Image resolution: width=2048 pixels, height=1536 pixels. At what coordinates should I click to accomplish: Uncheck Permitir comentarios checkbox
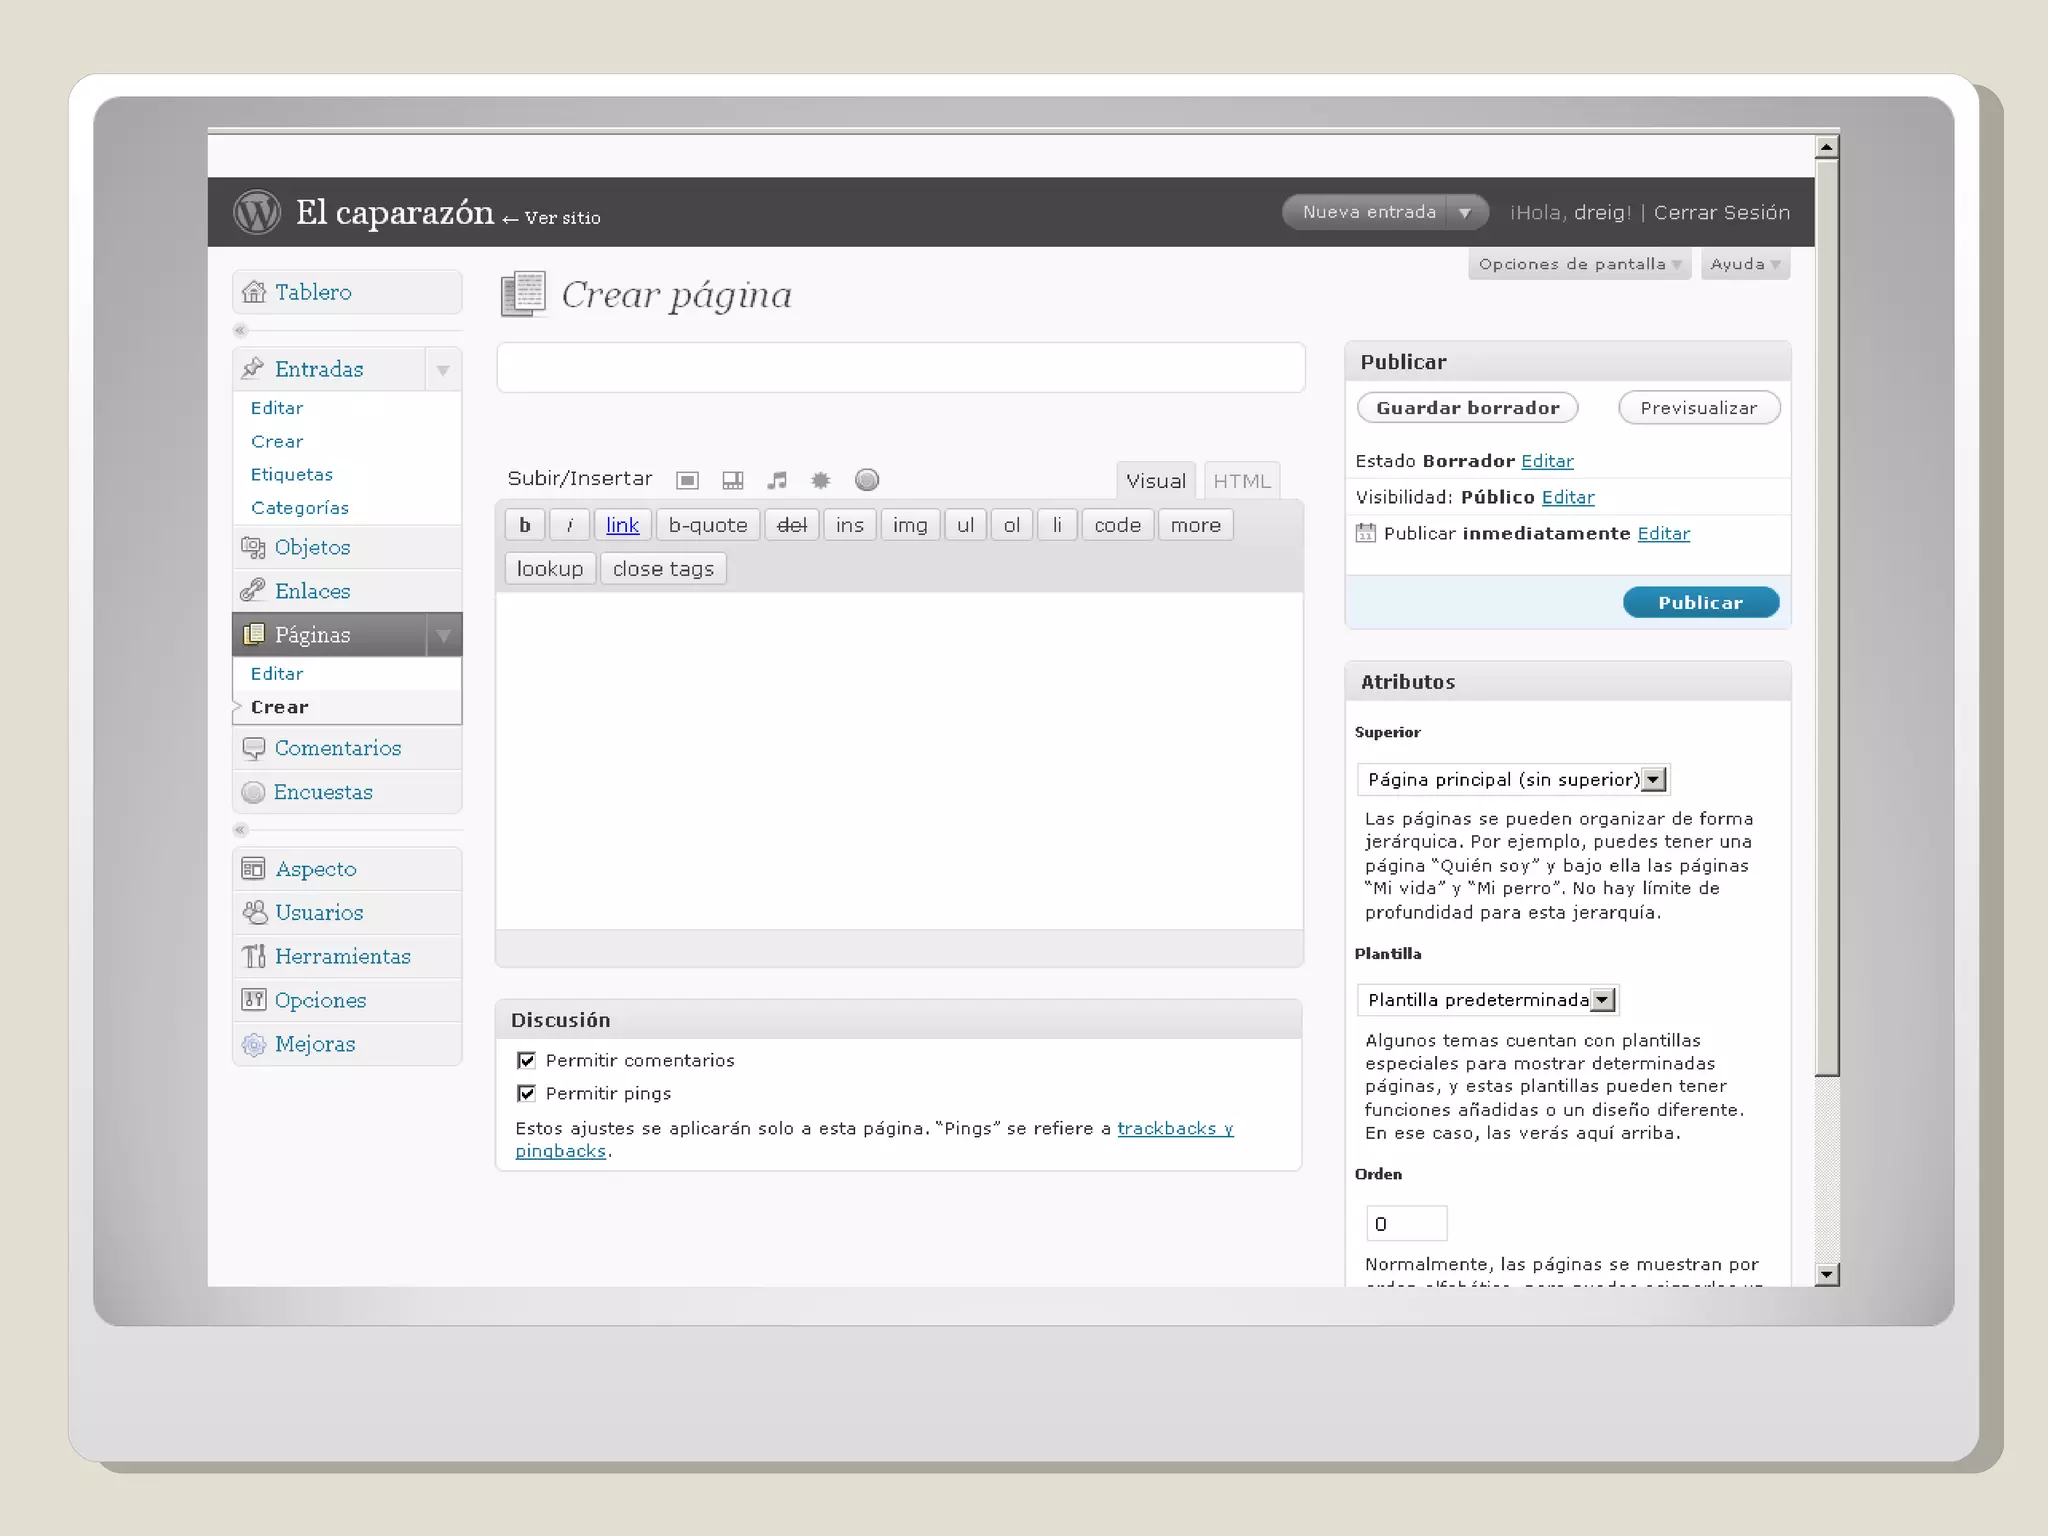[x=527, y=1060]
